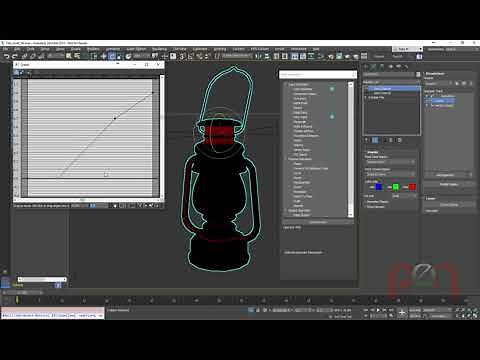Open the Views menu
Screen dimensions: 480x360
(60, 49)
